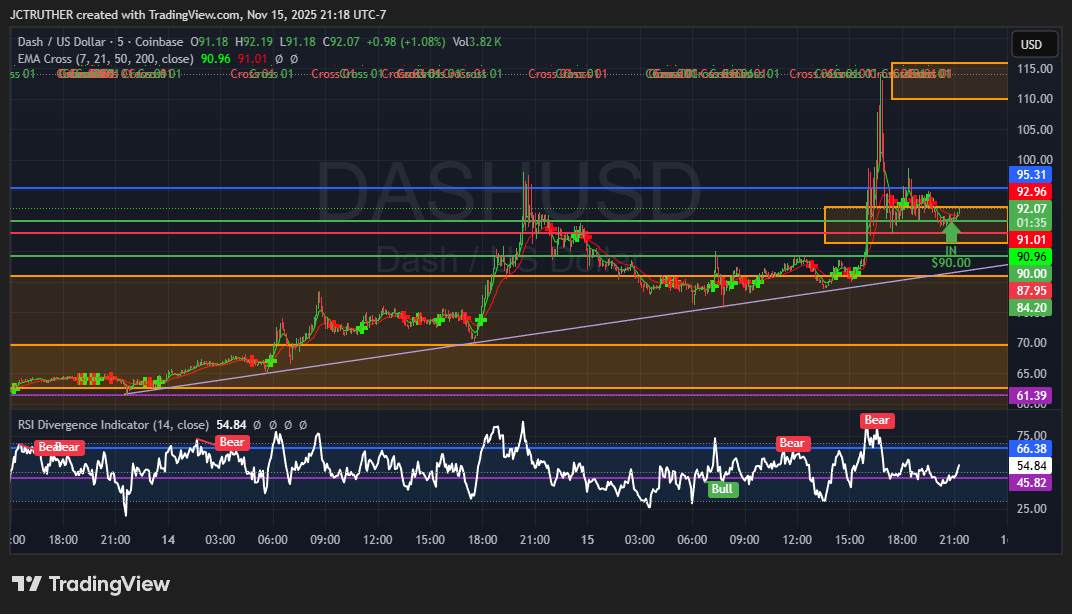The image size is (1072, 614).
Task: Click the red 91.01 price axis label
Action: 1031,239
